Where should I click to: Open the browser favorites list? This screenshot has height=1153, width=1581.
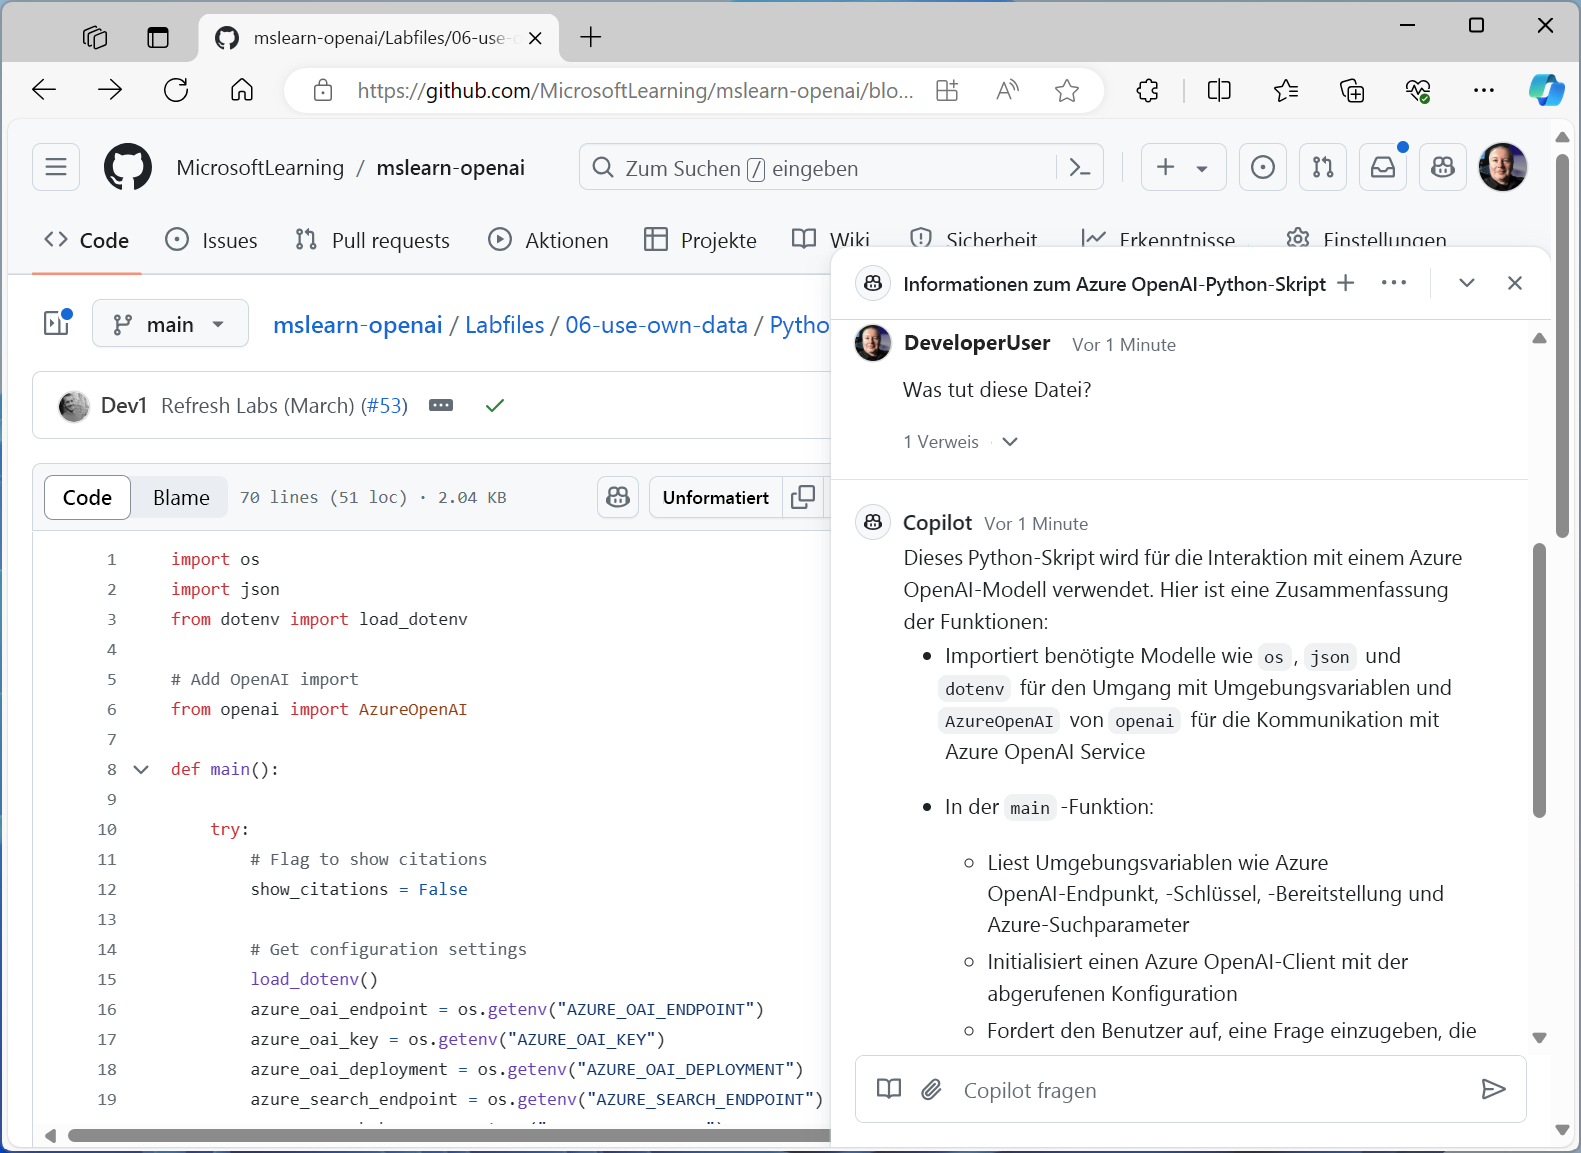pos(1286,90)
